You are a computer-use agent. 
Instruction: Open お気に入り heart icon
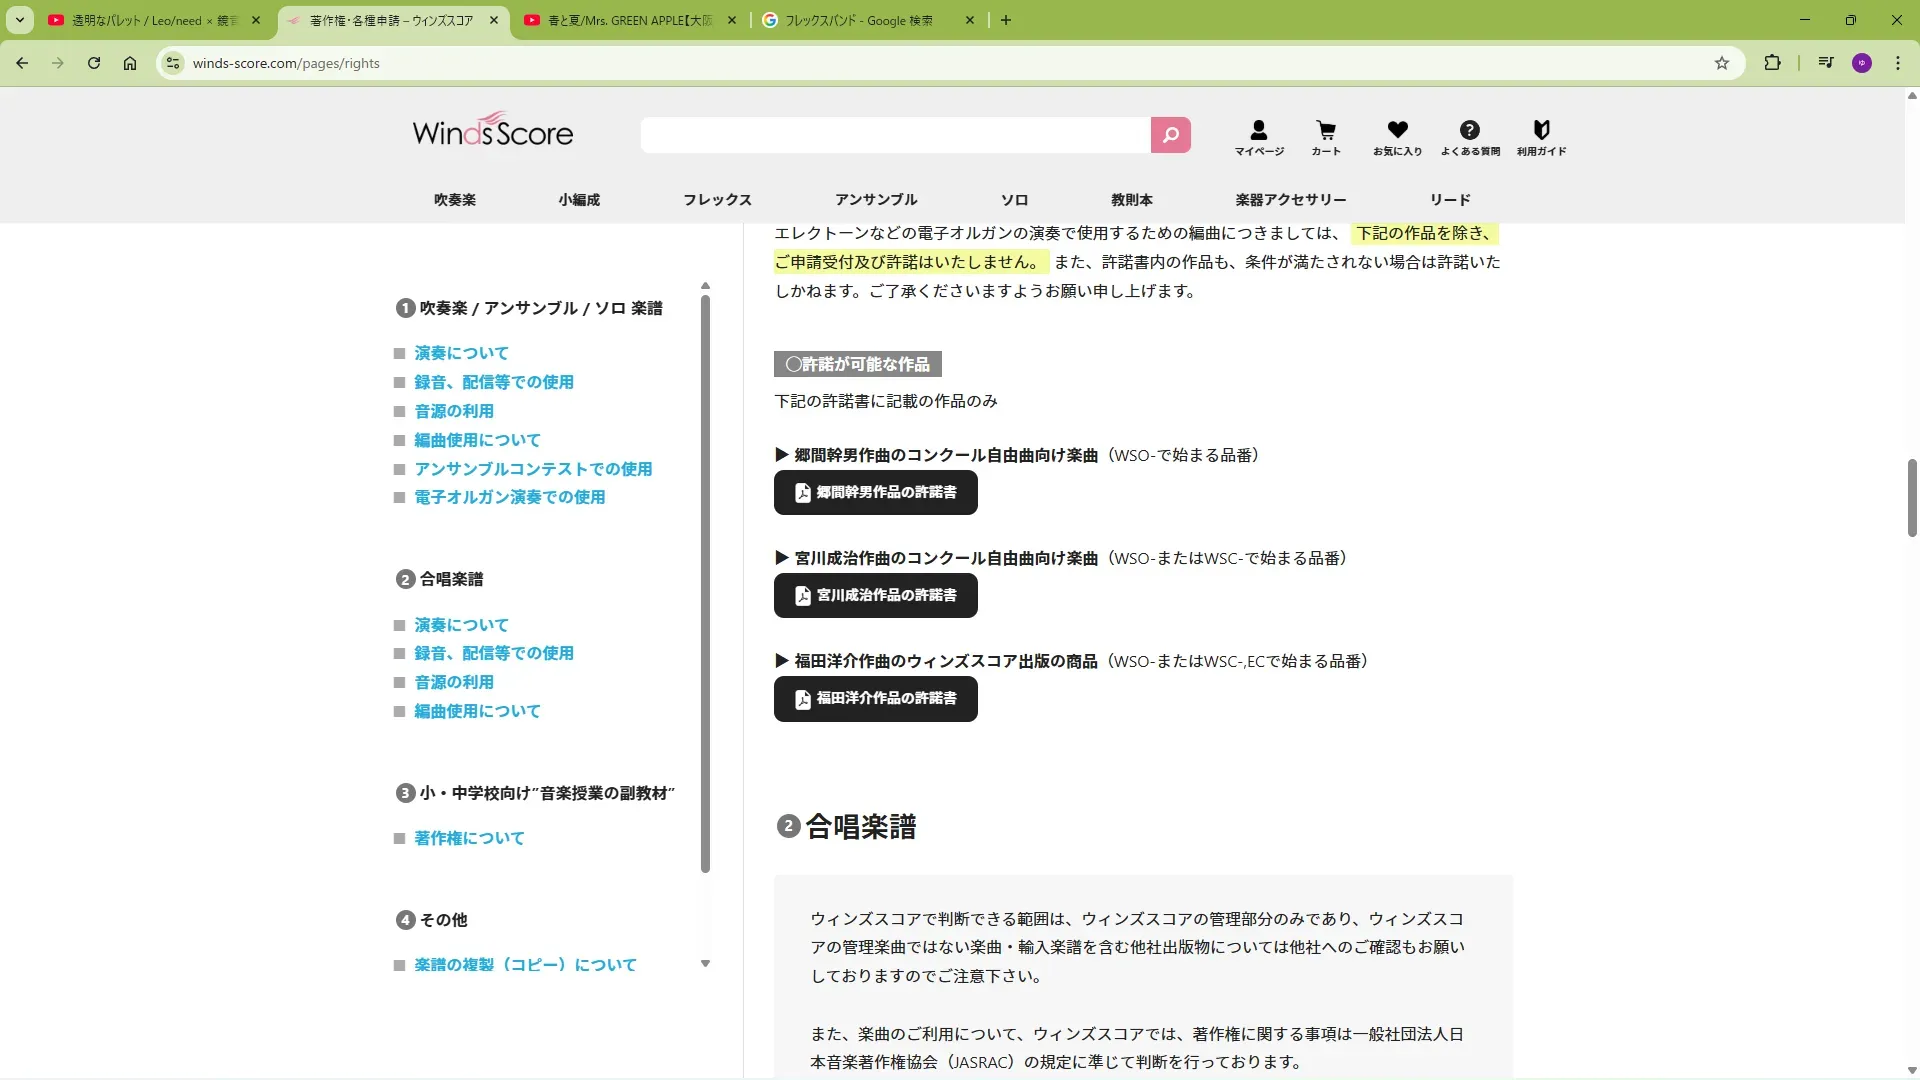pos(1397,137)
